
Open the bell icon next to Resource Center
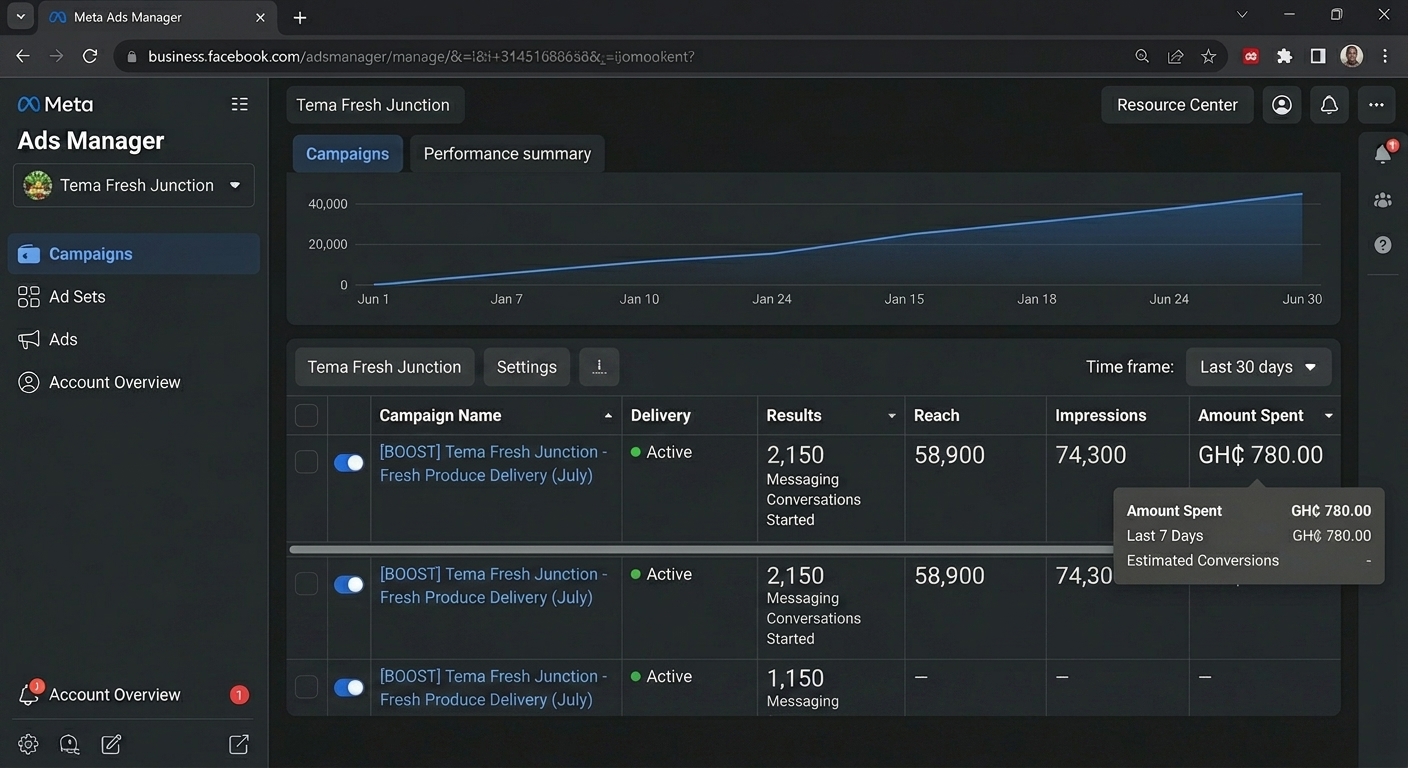tap(1329, 105)
